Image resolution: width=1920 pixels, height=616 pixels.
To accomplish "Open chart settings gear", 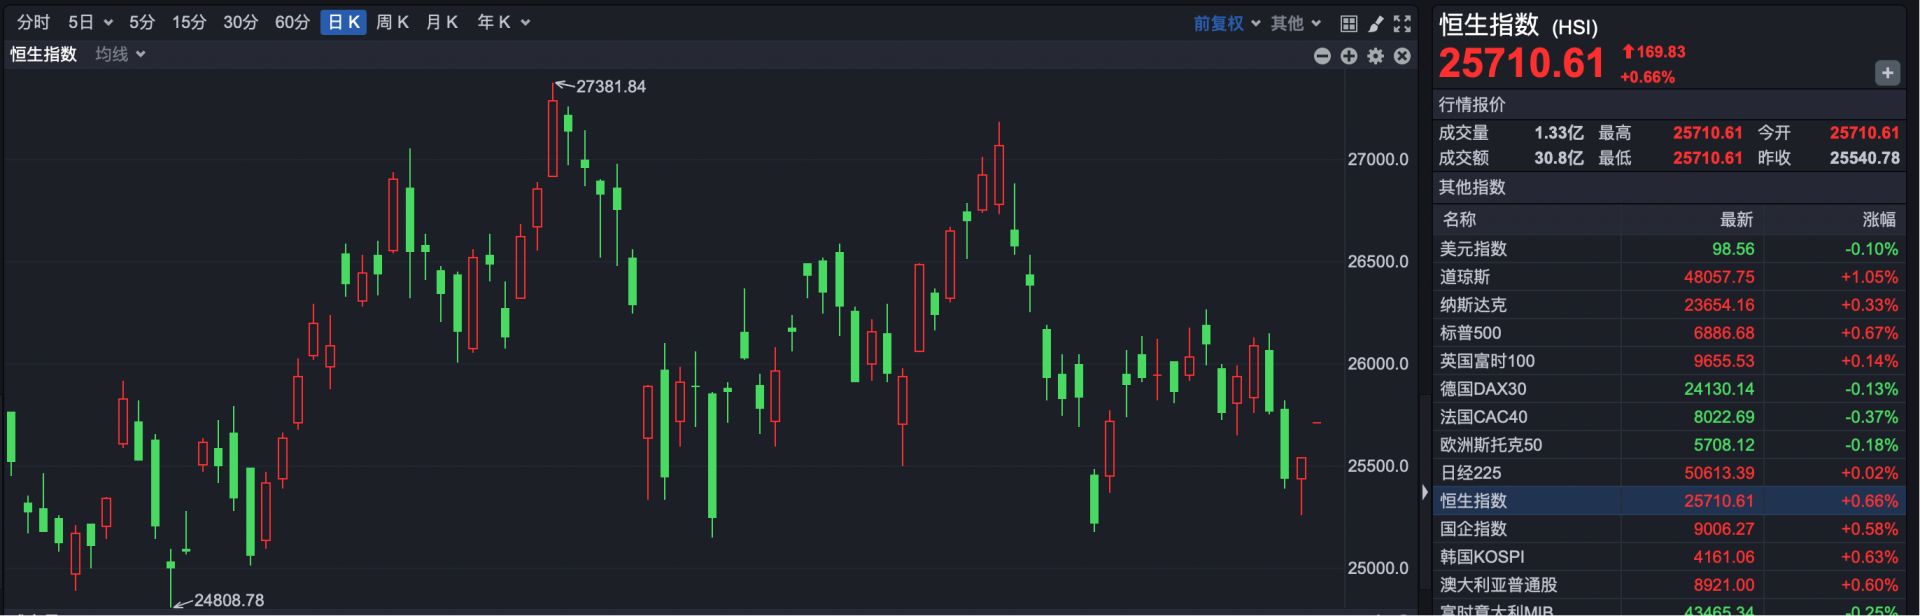I will [x=1376, y=56].
